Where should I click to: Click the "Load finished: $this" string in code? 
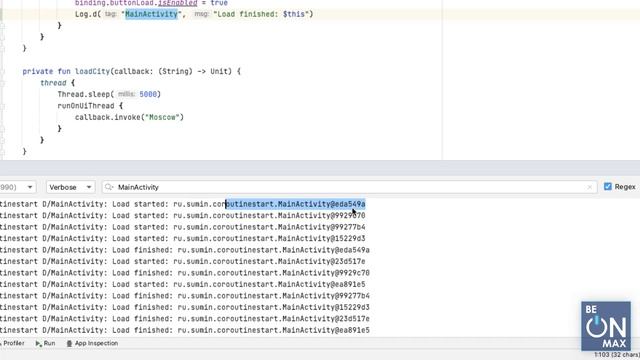click(x=261, y=14)
